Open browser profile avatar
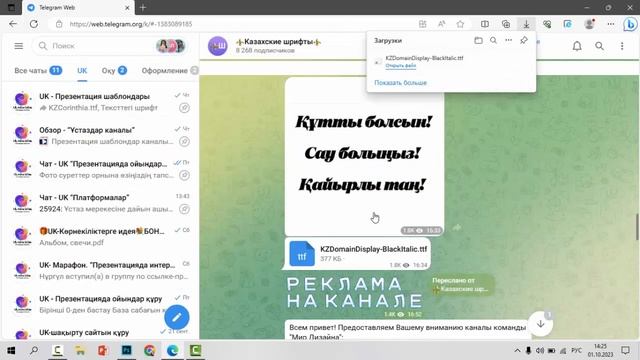This screenshot has width=640, height=360. 589,24
